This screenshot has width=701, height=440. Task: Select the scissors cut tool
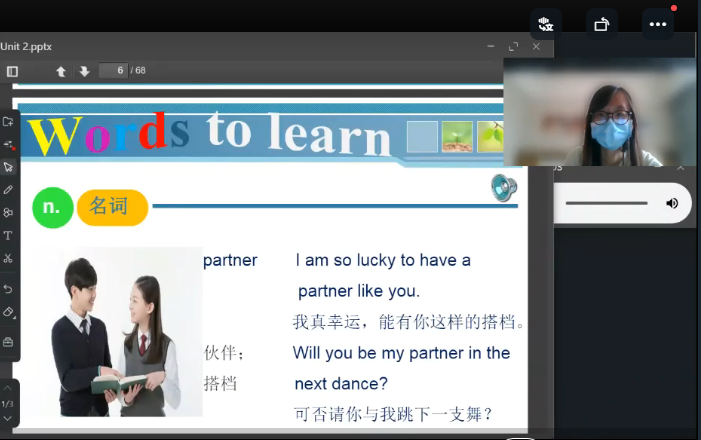click(x=8, y=258)
